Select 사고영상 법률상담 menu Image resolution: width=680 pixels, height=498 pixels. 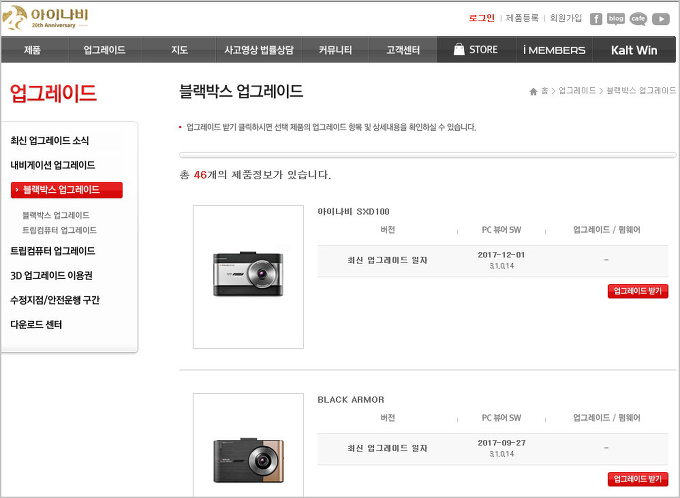(x=259, y=50)
